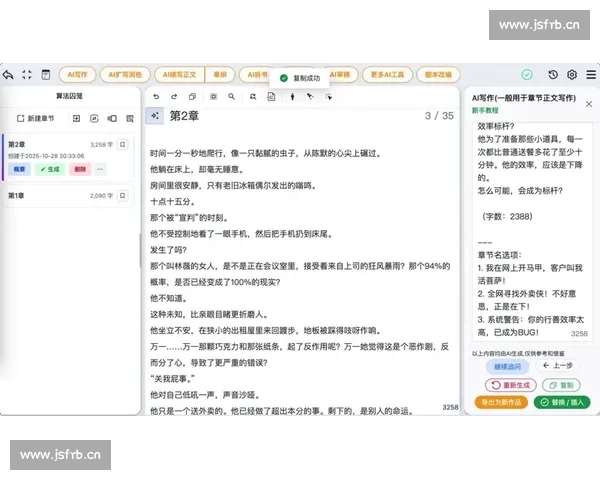Select the AI扩写润色 tab

click(127, 74)
